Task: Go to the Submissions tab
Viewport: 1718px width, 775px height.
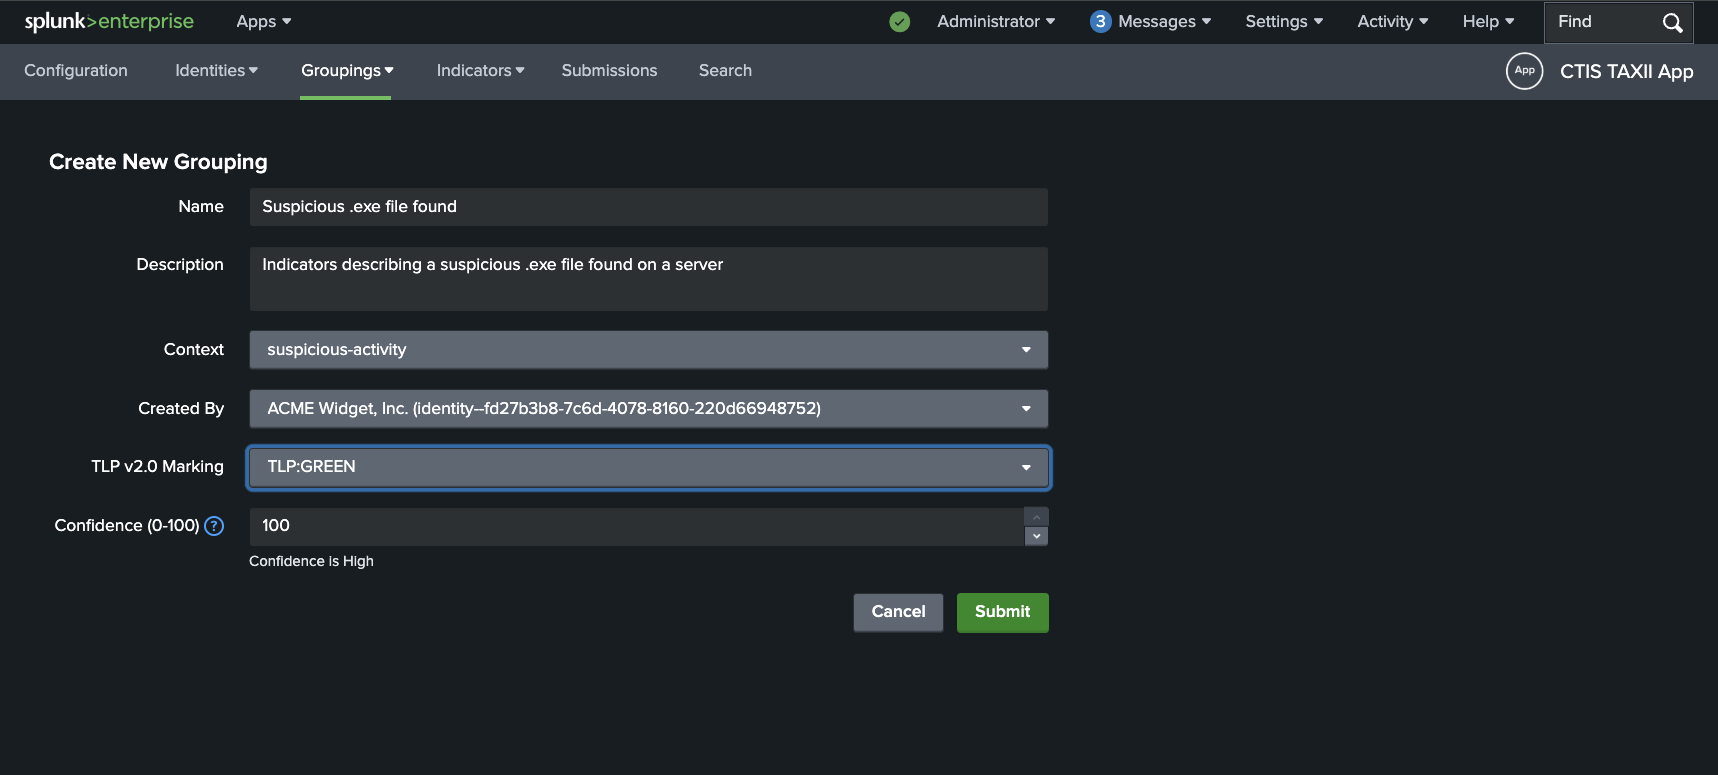Action: pos(609,71)
